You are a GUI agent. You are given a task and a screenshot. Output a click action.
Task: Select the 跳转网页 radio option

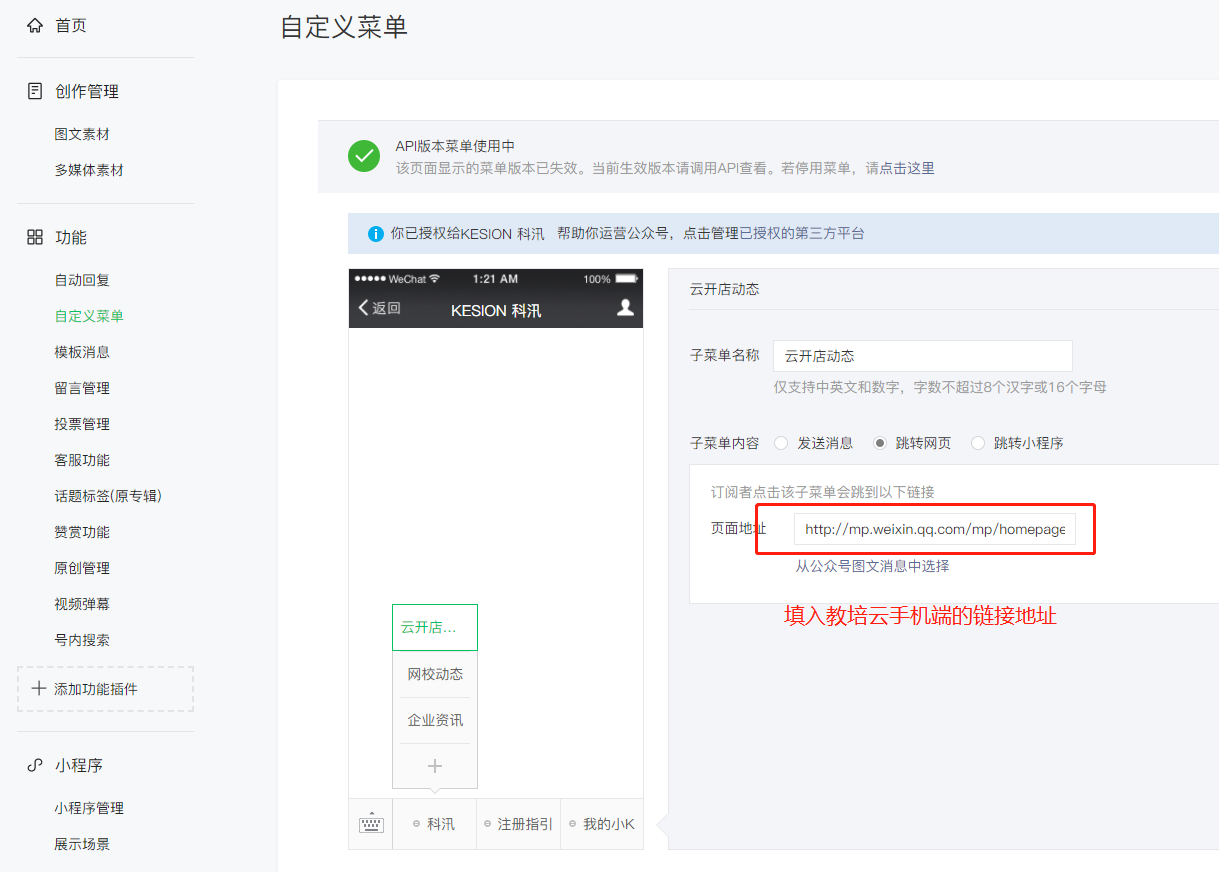tap(880, 443)
